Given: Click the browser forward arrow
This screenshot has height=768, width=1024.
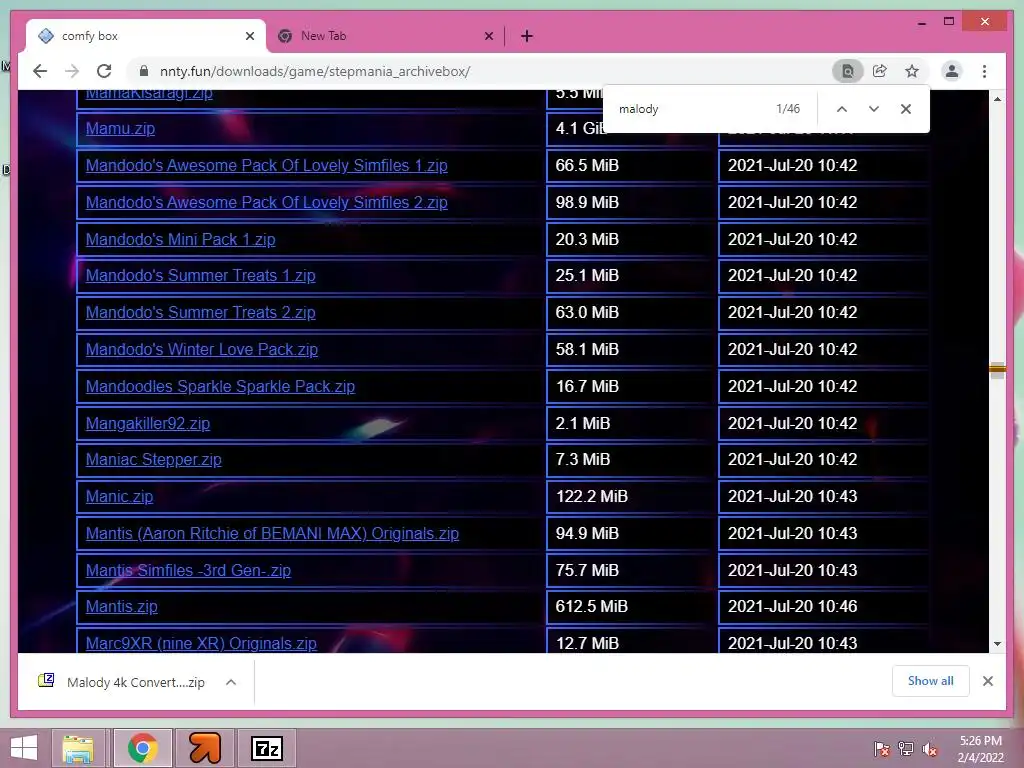Looking at the screenshot, I should 72,71.
